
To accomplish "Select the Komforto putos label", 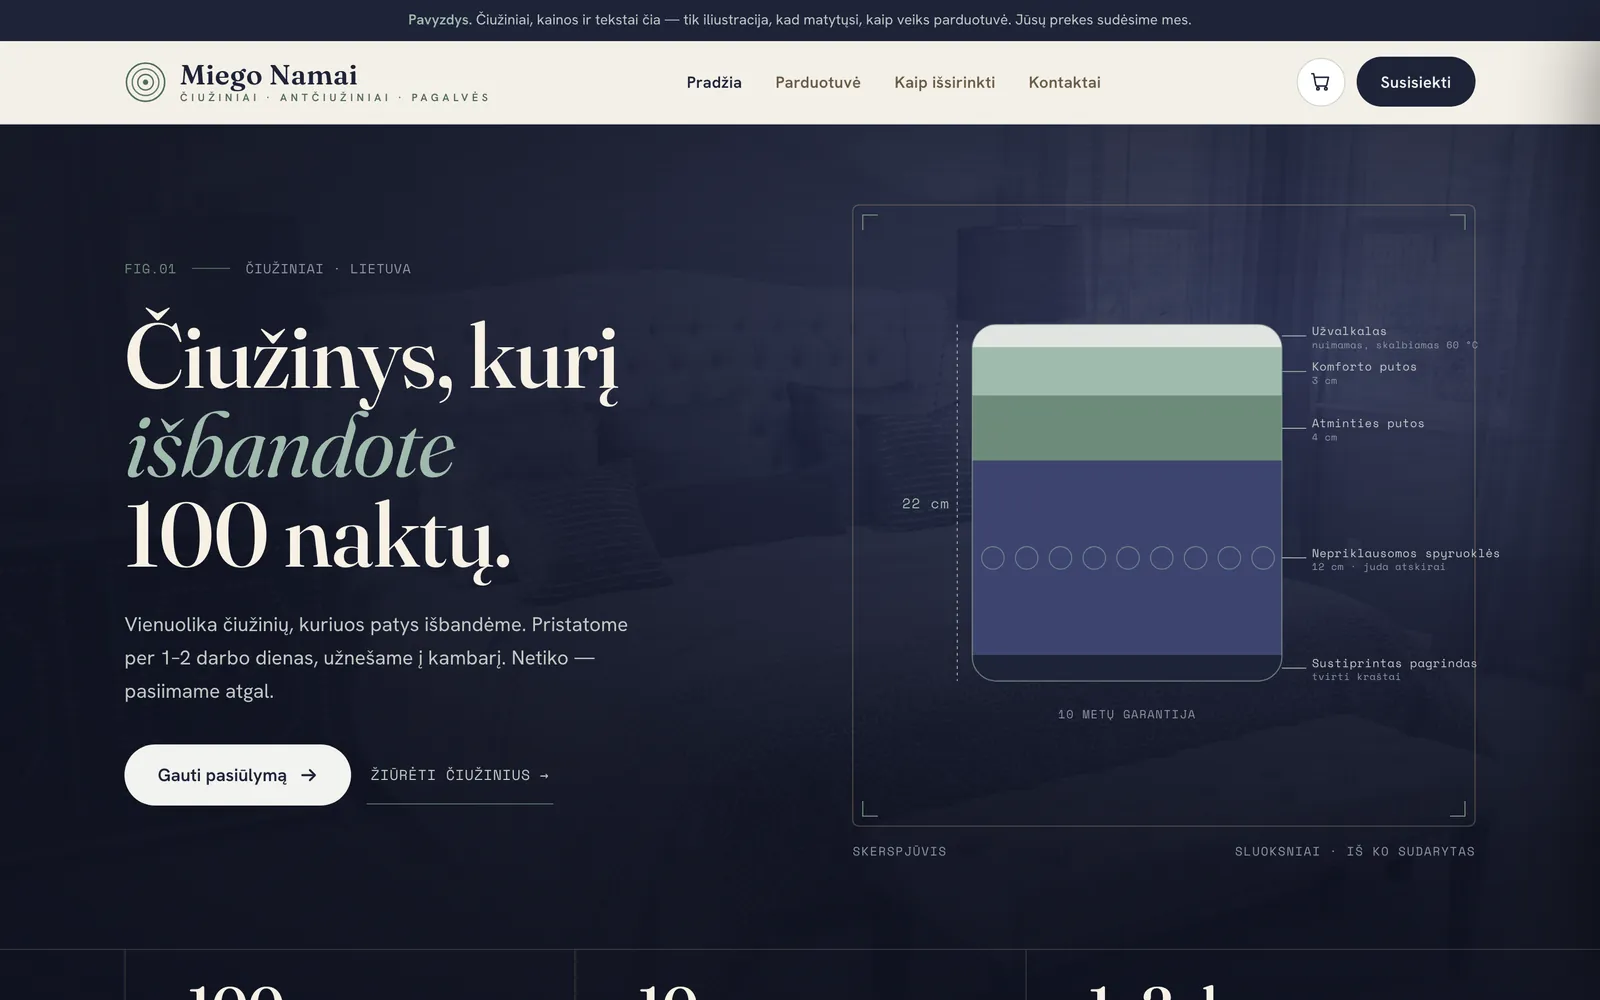I will tap(1364, 367).
